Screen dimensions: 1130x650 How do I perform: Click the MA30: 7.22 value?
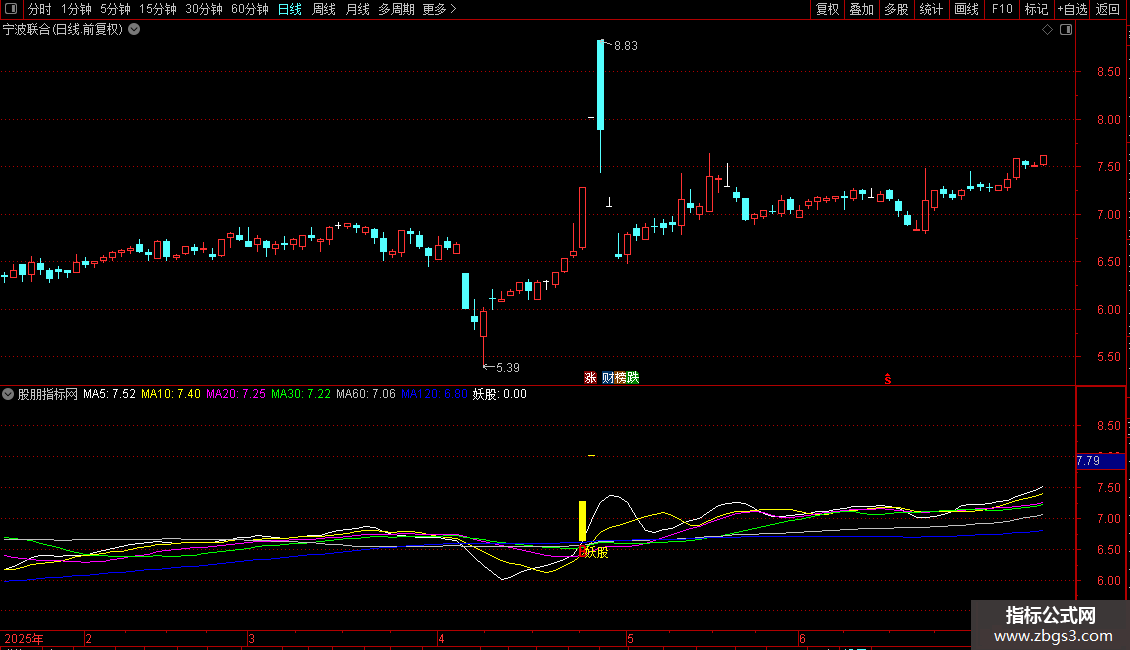tap(301, 394)
